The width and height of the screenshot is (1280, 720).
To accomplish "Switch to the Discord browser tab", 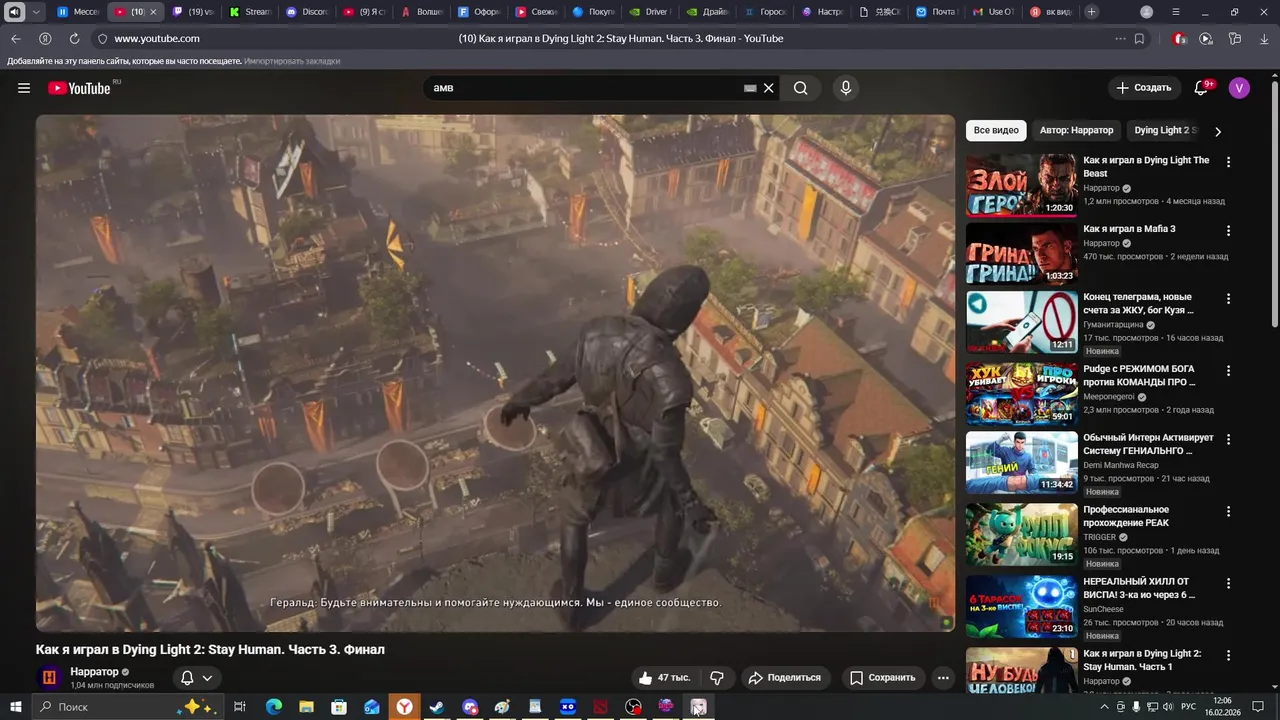I will [x=306, y=12].
